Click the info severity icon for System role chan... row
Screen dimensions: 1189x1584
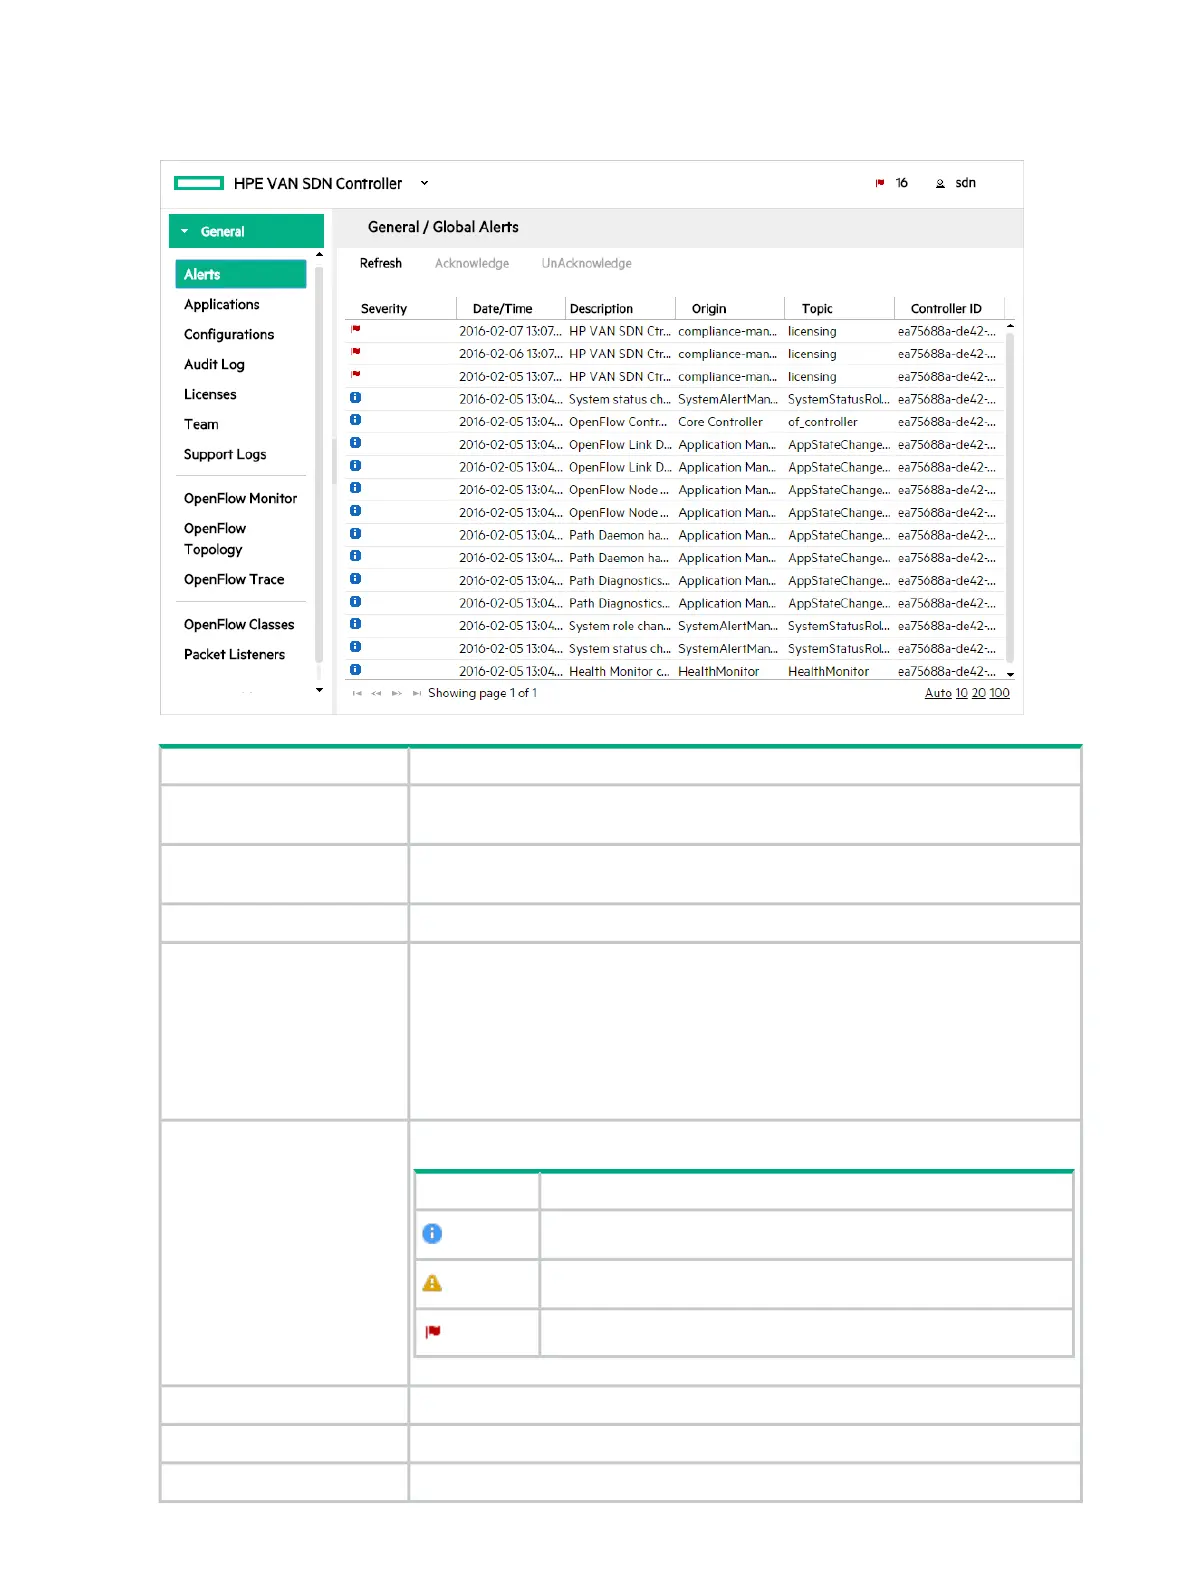(x=355, y=624)
